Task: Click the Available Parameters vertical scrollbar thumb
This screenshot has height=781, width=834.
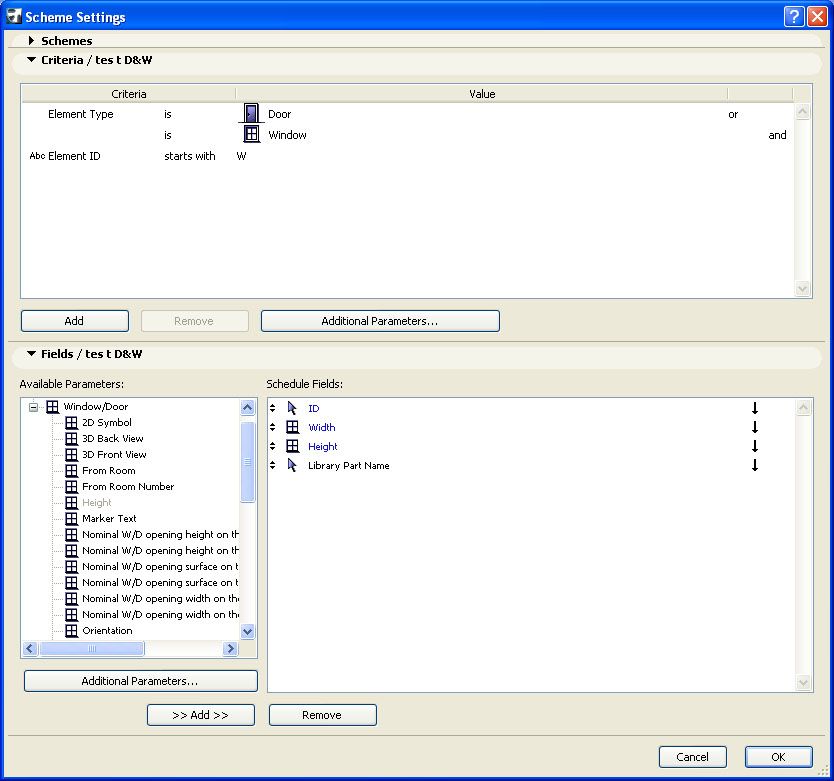Action: [x=247, y=462]
